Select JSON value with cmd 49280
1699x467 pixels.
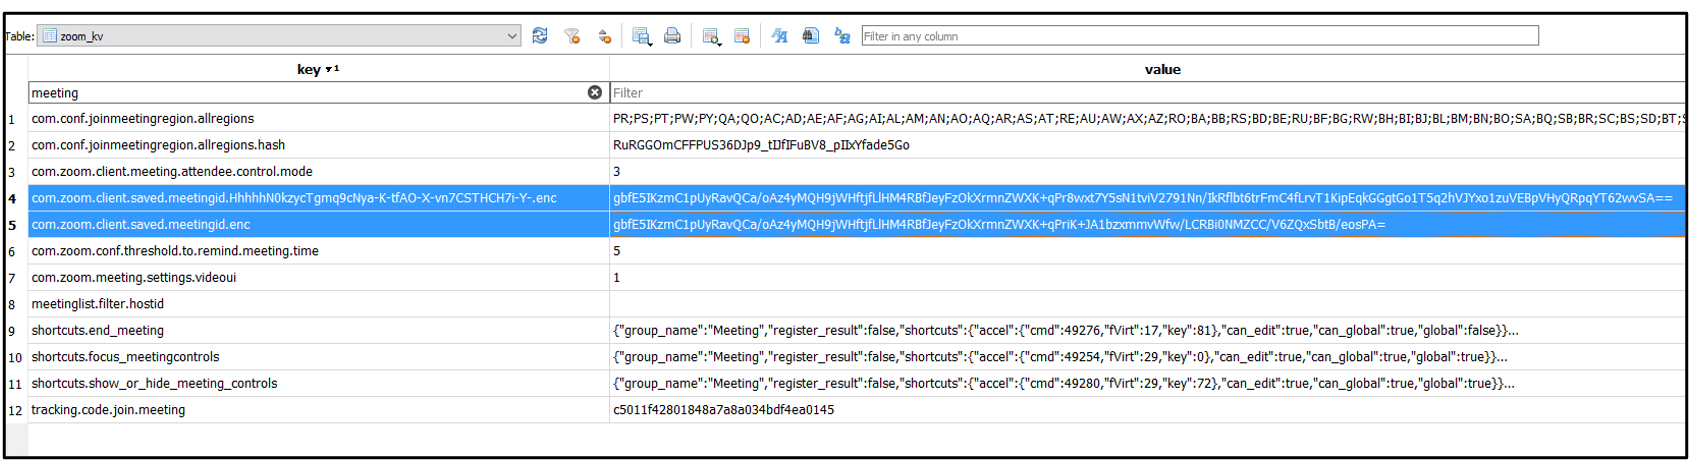pos(1147,384)
